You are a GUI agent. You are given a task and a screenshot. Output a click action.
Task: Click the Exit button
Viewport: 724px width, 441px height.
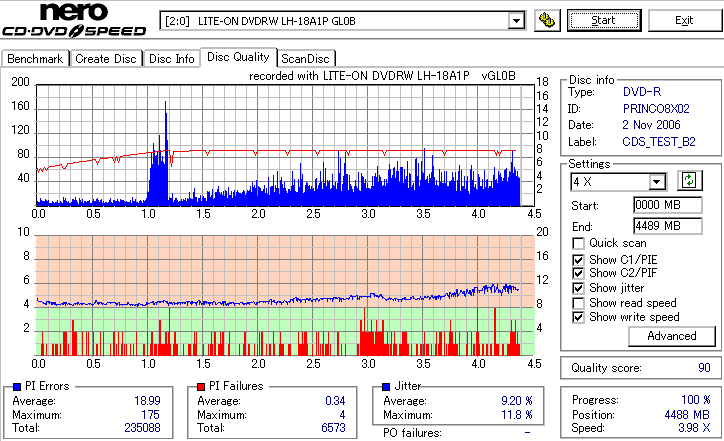684,21
